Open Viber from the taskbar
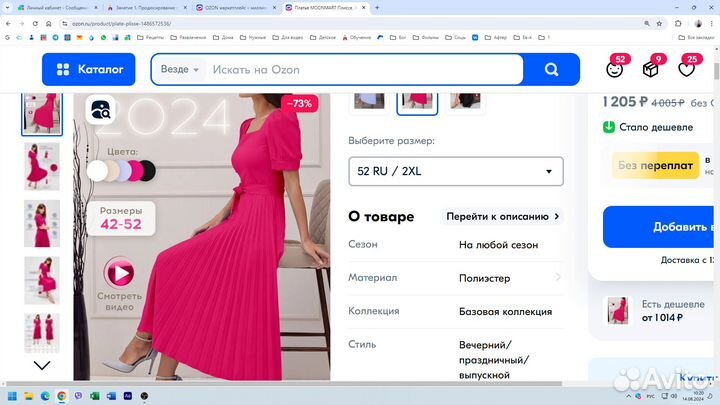 tap(78, 396)
